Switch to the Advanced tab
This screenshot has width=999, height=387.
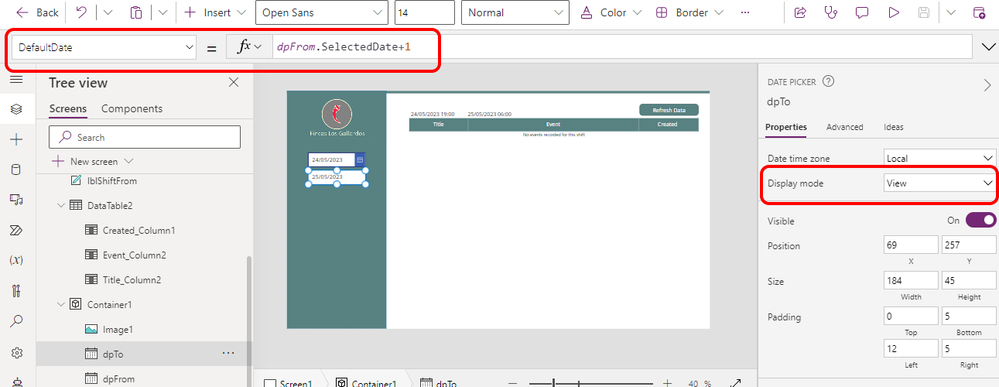tap(845, 127)
